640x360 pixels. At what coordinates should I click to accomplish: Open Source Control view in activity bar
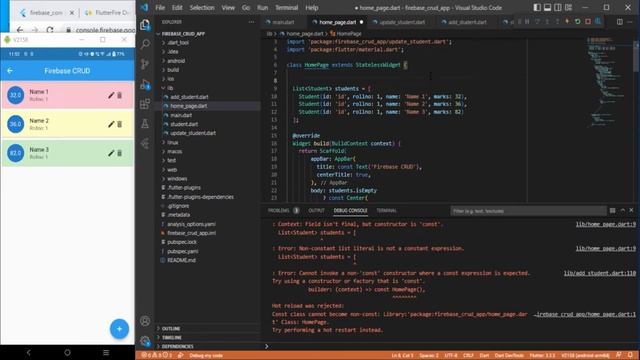coord(145,64)
